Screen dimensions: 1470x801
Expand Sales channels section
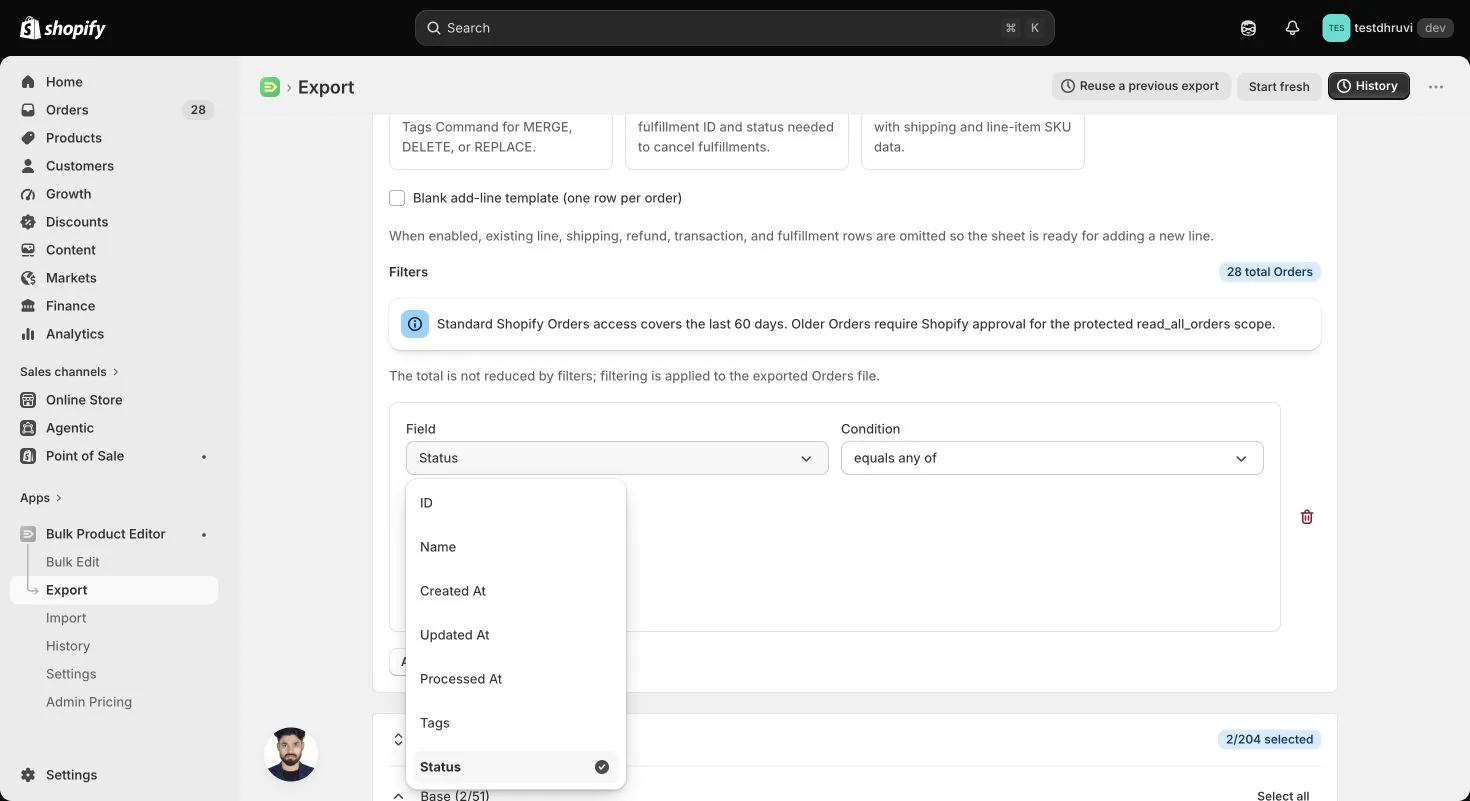click(x=69, y=372)
